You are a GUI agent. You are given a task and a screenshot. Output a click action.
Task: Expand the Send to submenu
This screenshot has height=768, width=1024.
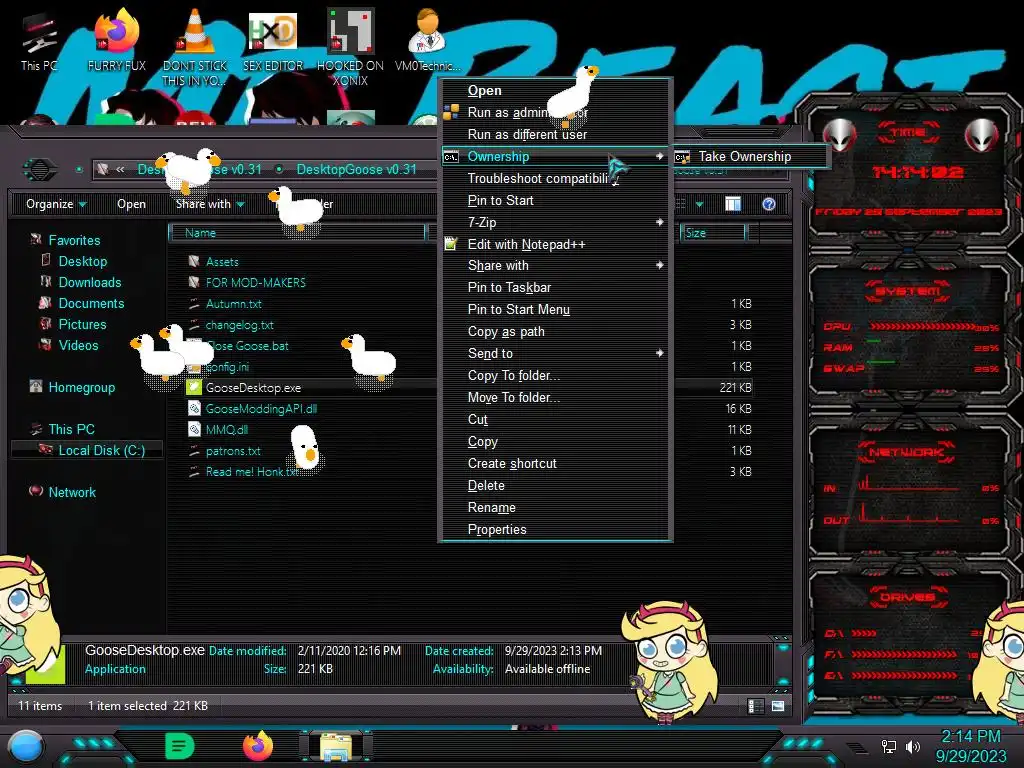(660, 353)
